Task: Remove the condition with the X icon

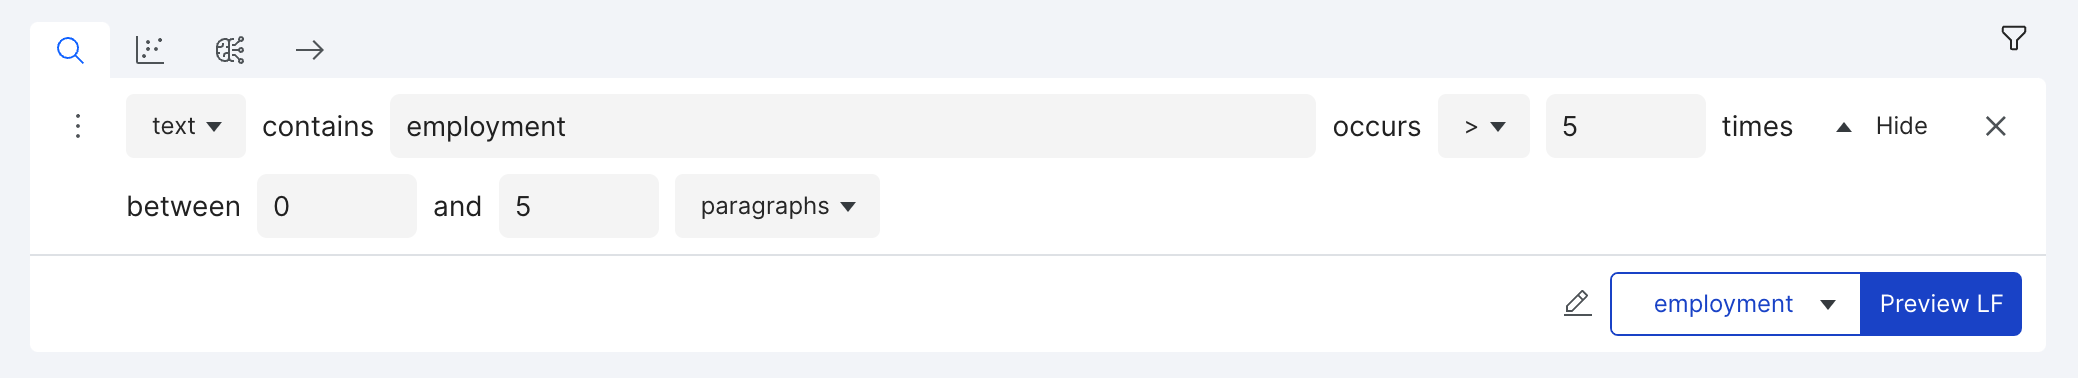Action: point(1996,126)
